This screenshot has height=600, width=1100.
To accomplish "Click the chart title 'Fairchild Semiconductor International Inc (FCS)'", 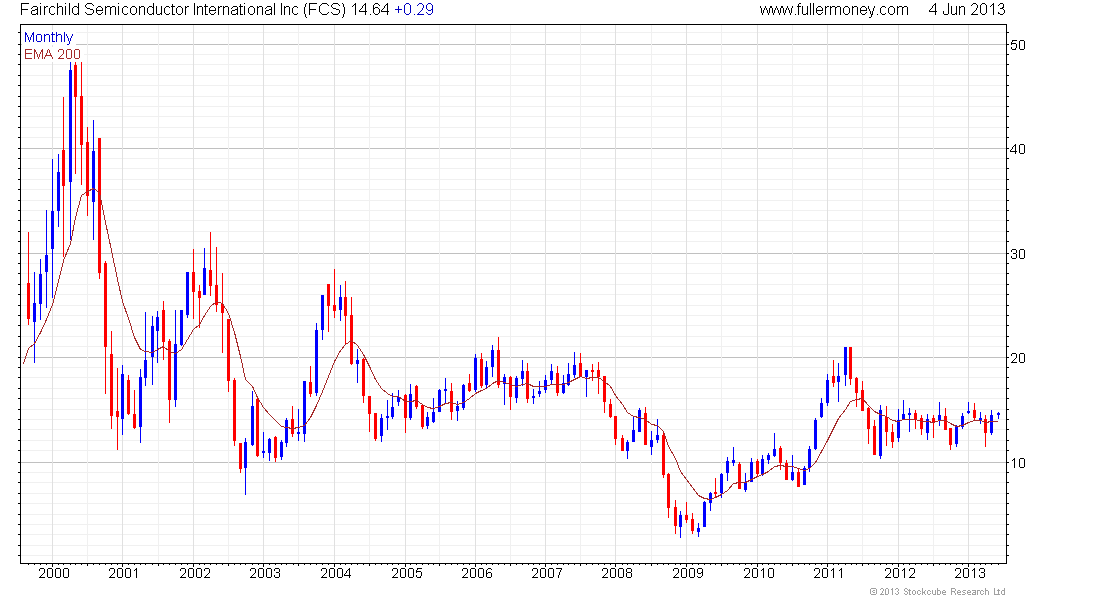I will (183, 10).
